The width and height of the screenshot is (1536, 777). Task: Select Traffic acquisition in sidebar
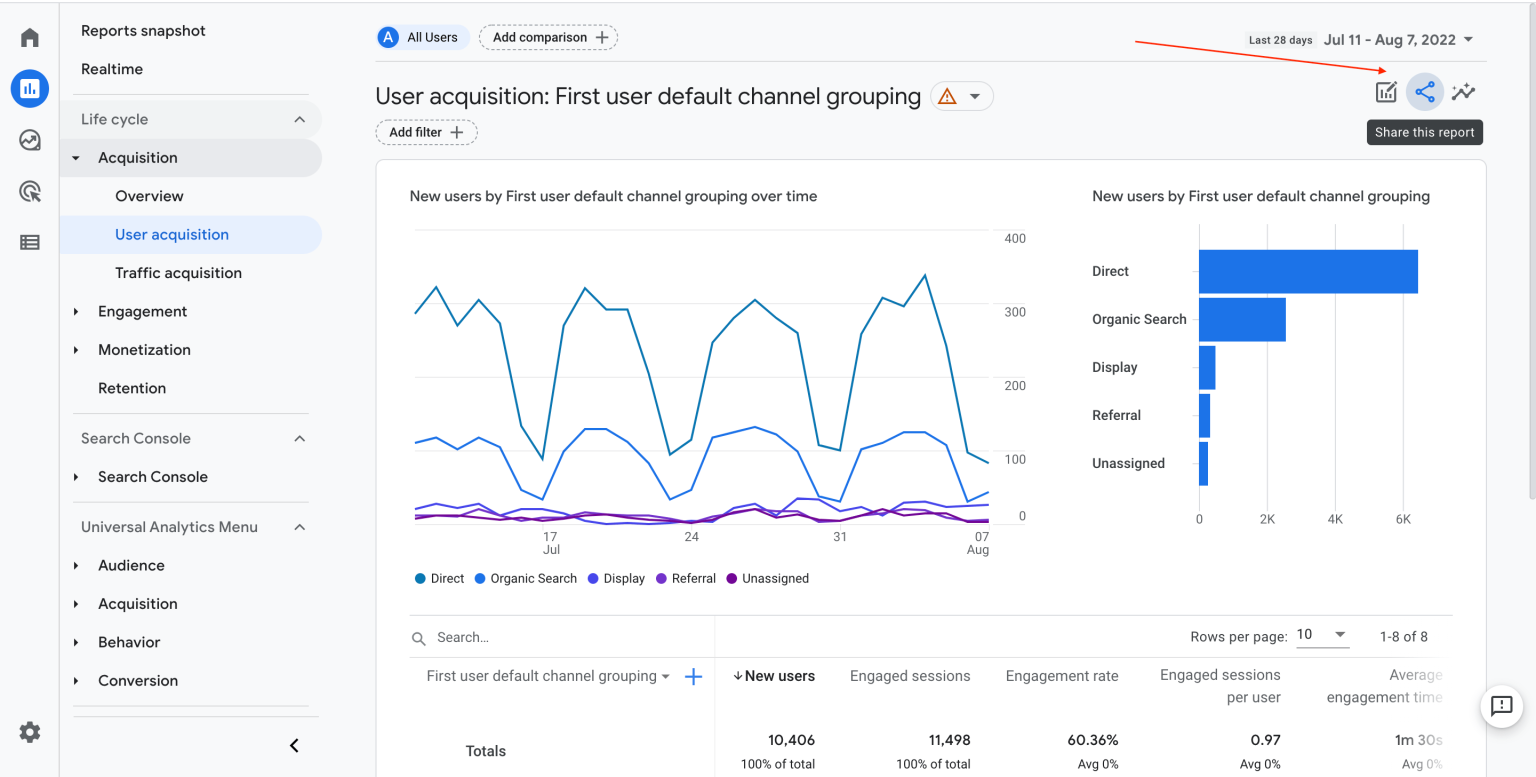[x=178, y=273]
